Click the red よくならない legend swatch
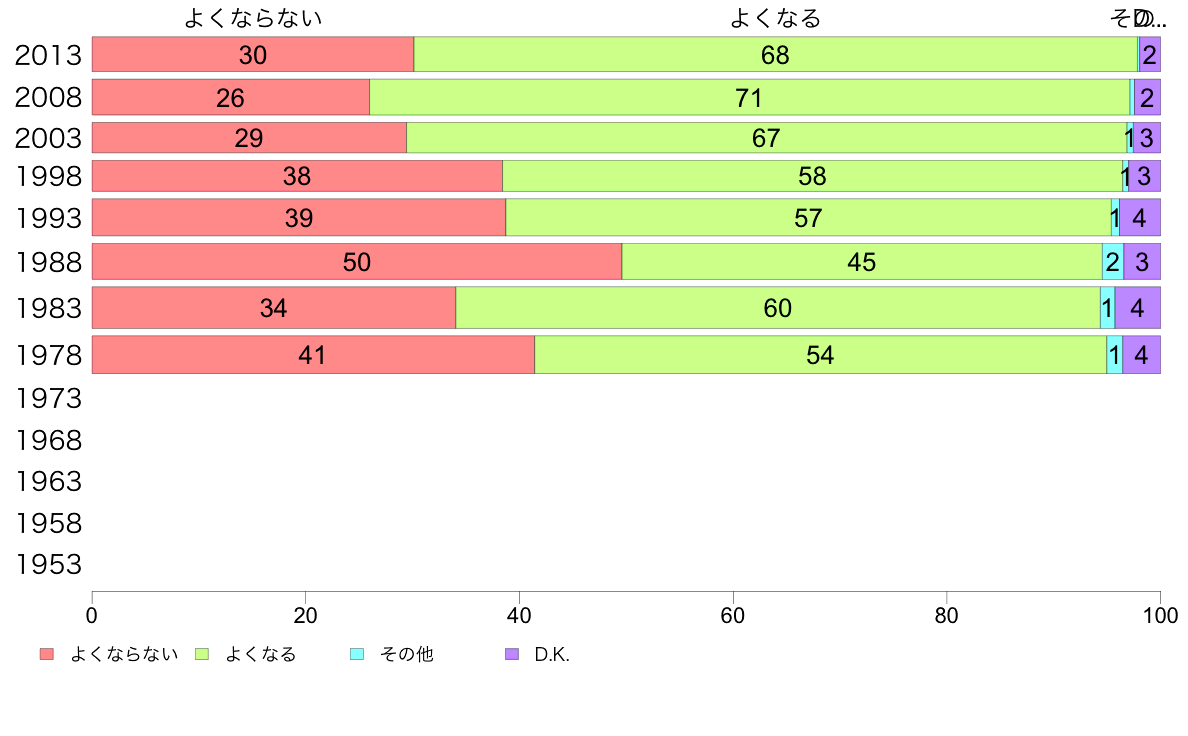Viewport: 1188px width, 736px height. pyautogui.click(x=46, y=654)
